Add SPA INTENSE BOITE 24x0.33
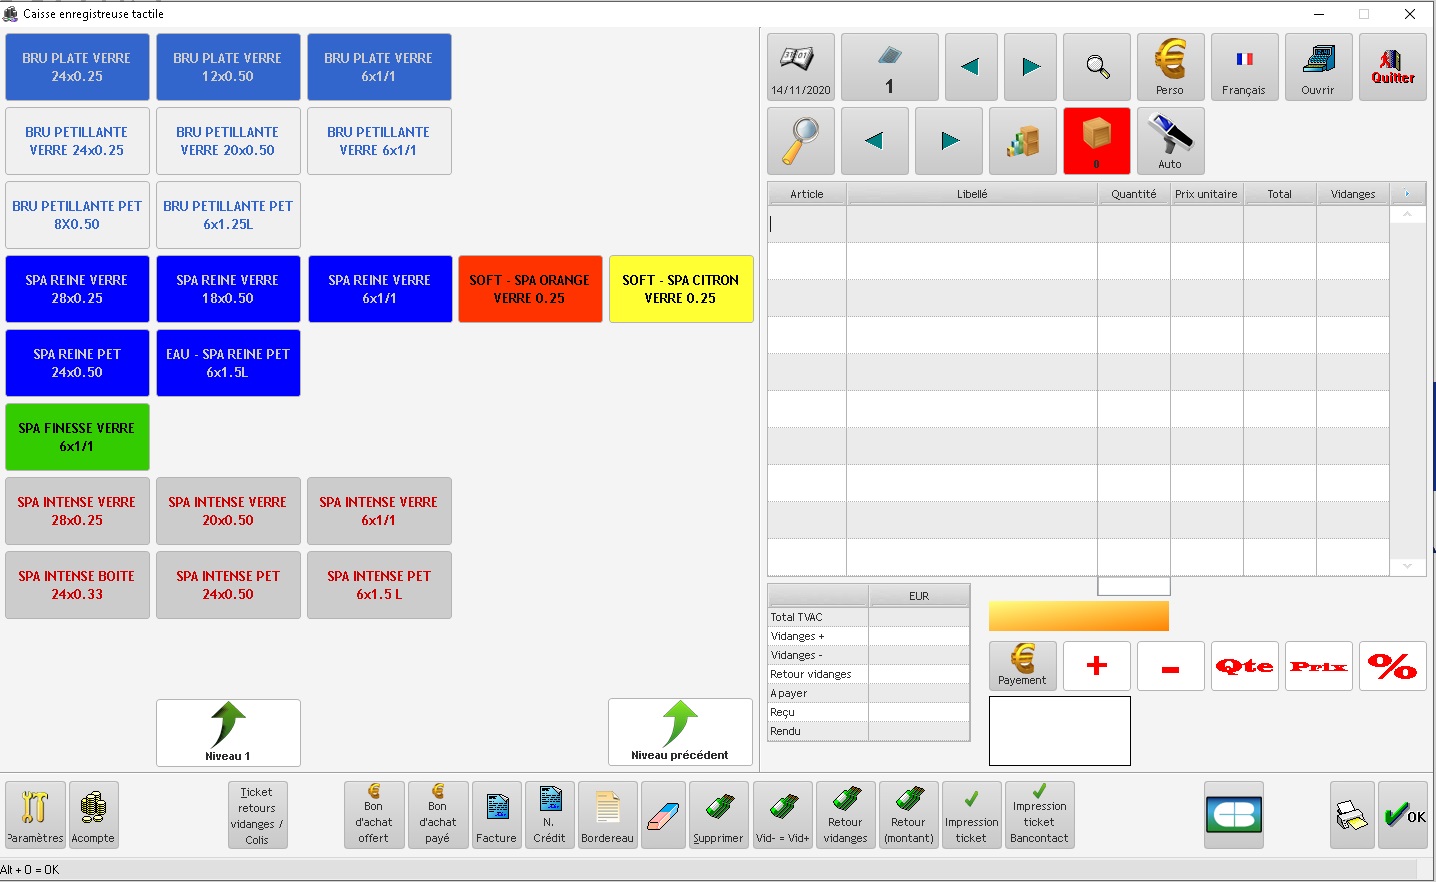This screenshot has height=882, width=1436. coord(77,585)
